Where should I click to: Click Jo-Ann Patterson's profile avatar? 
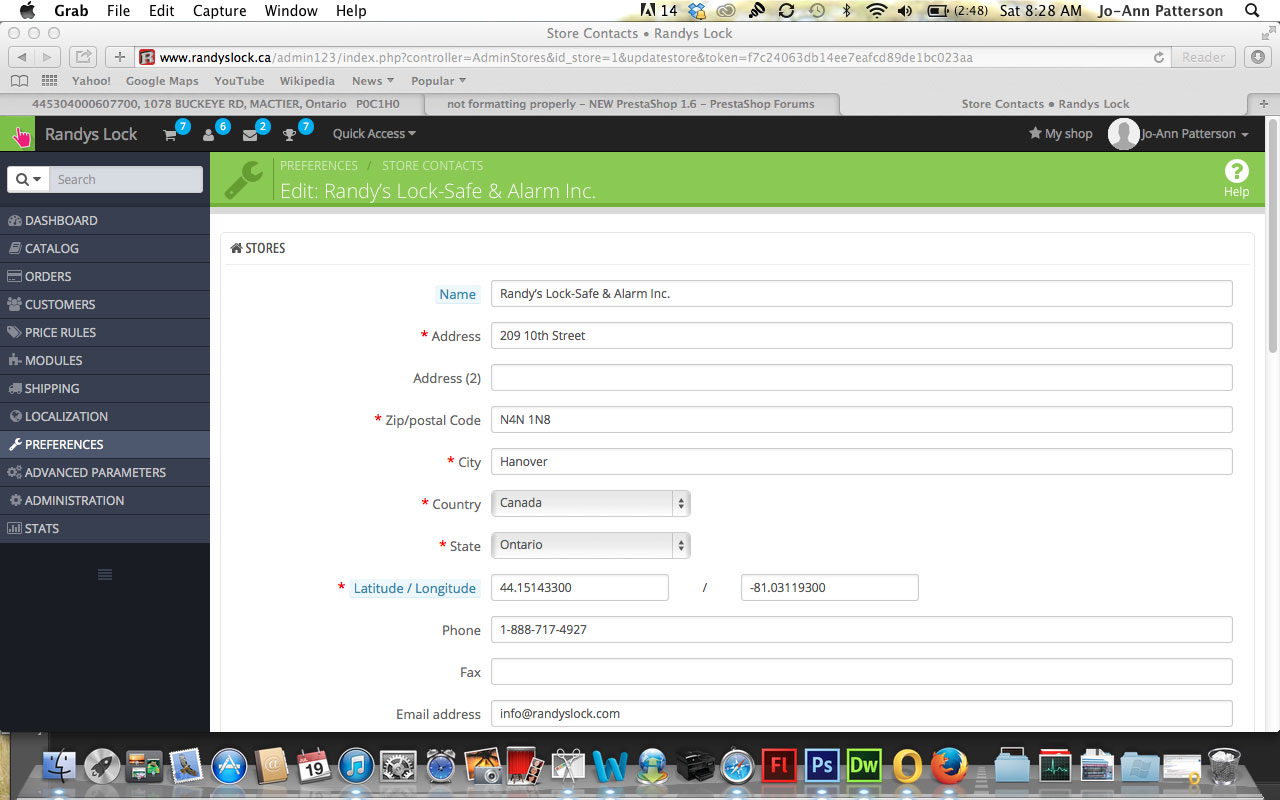[x=1123, y=134]
